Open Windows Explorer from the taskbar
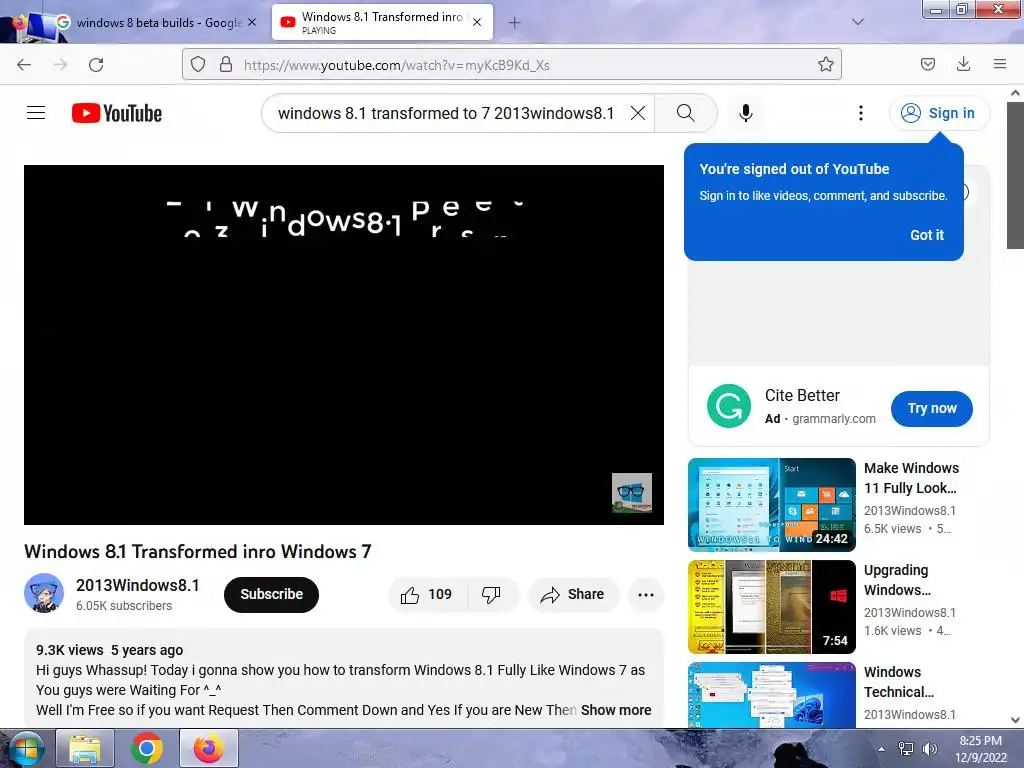Screen dimensions: 1024x768 click(85, 748)
